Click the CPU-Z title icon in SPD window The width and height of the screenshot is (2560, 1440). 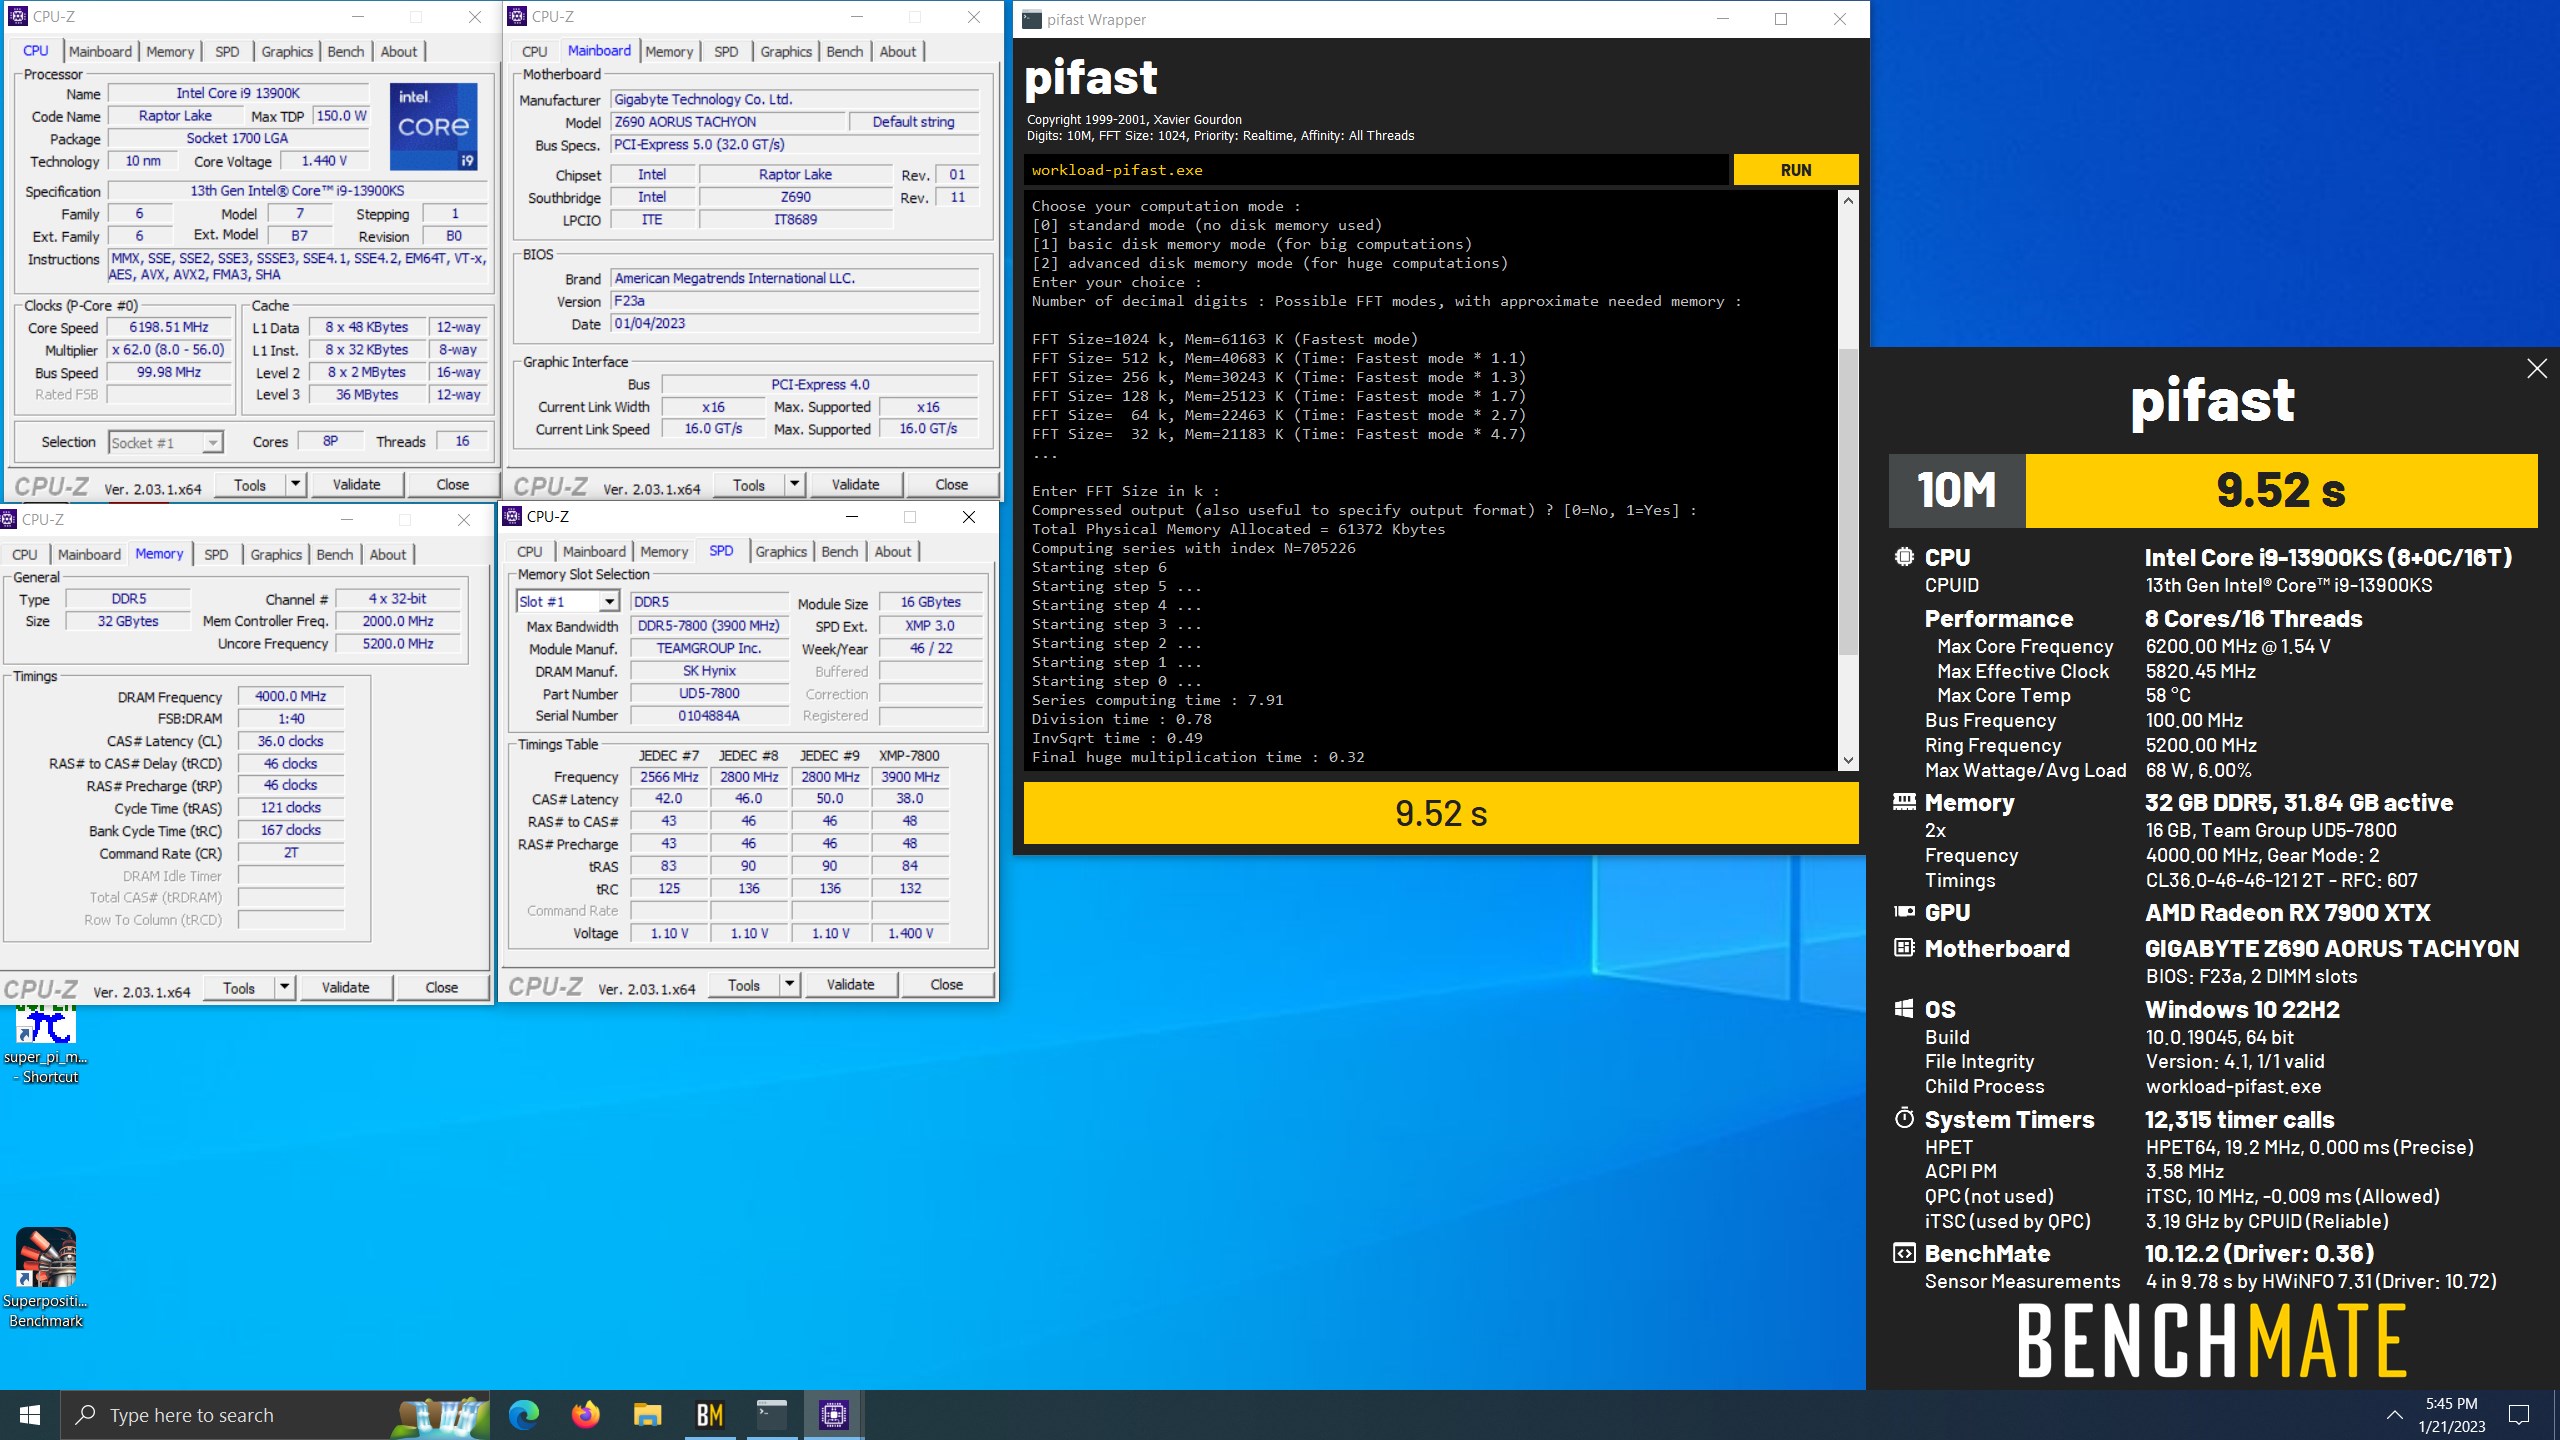[513, 516]
